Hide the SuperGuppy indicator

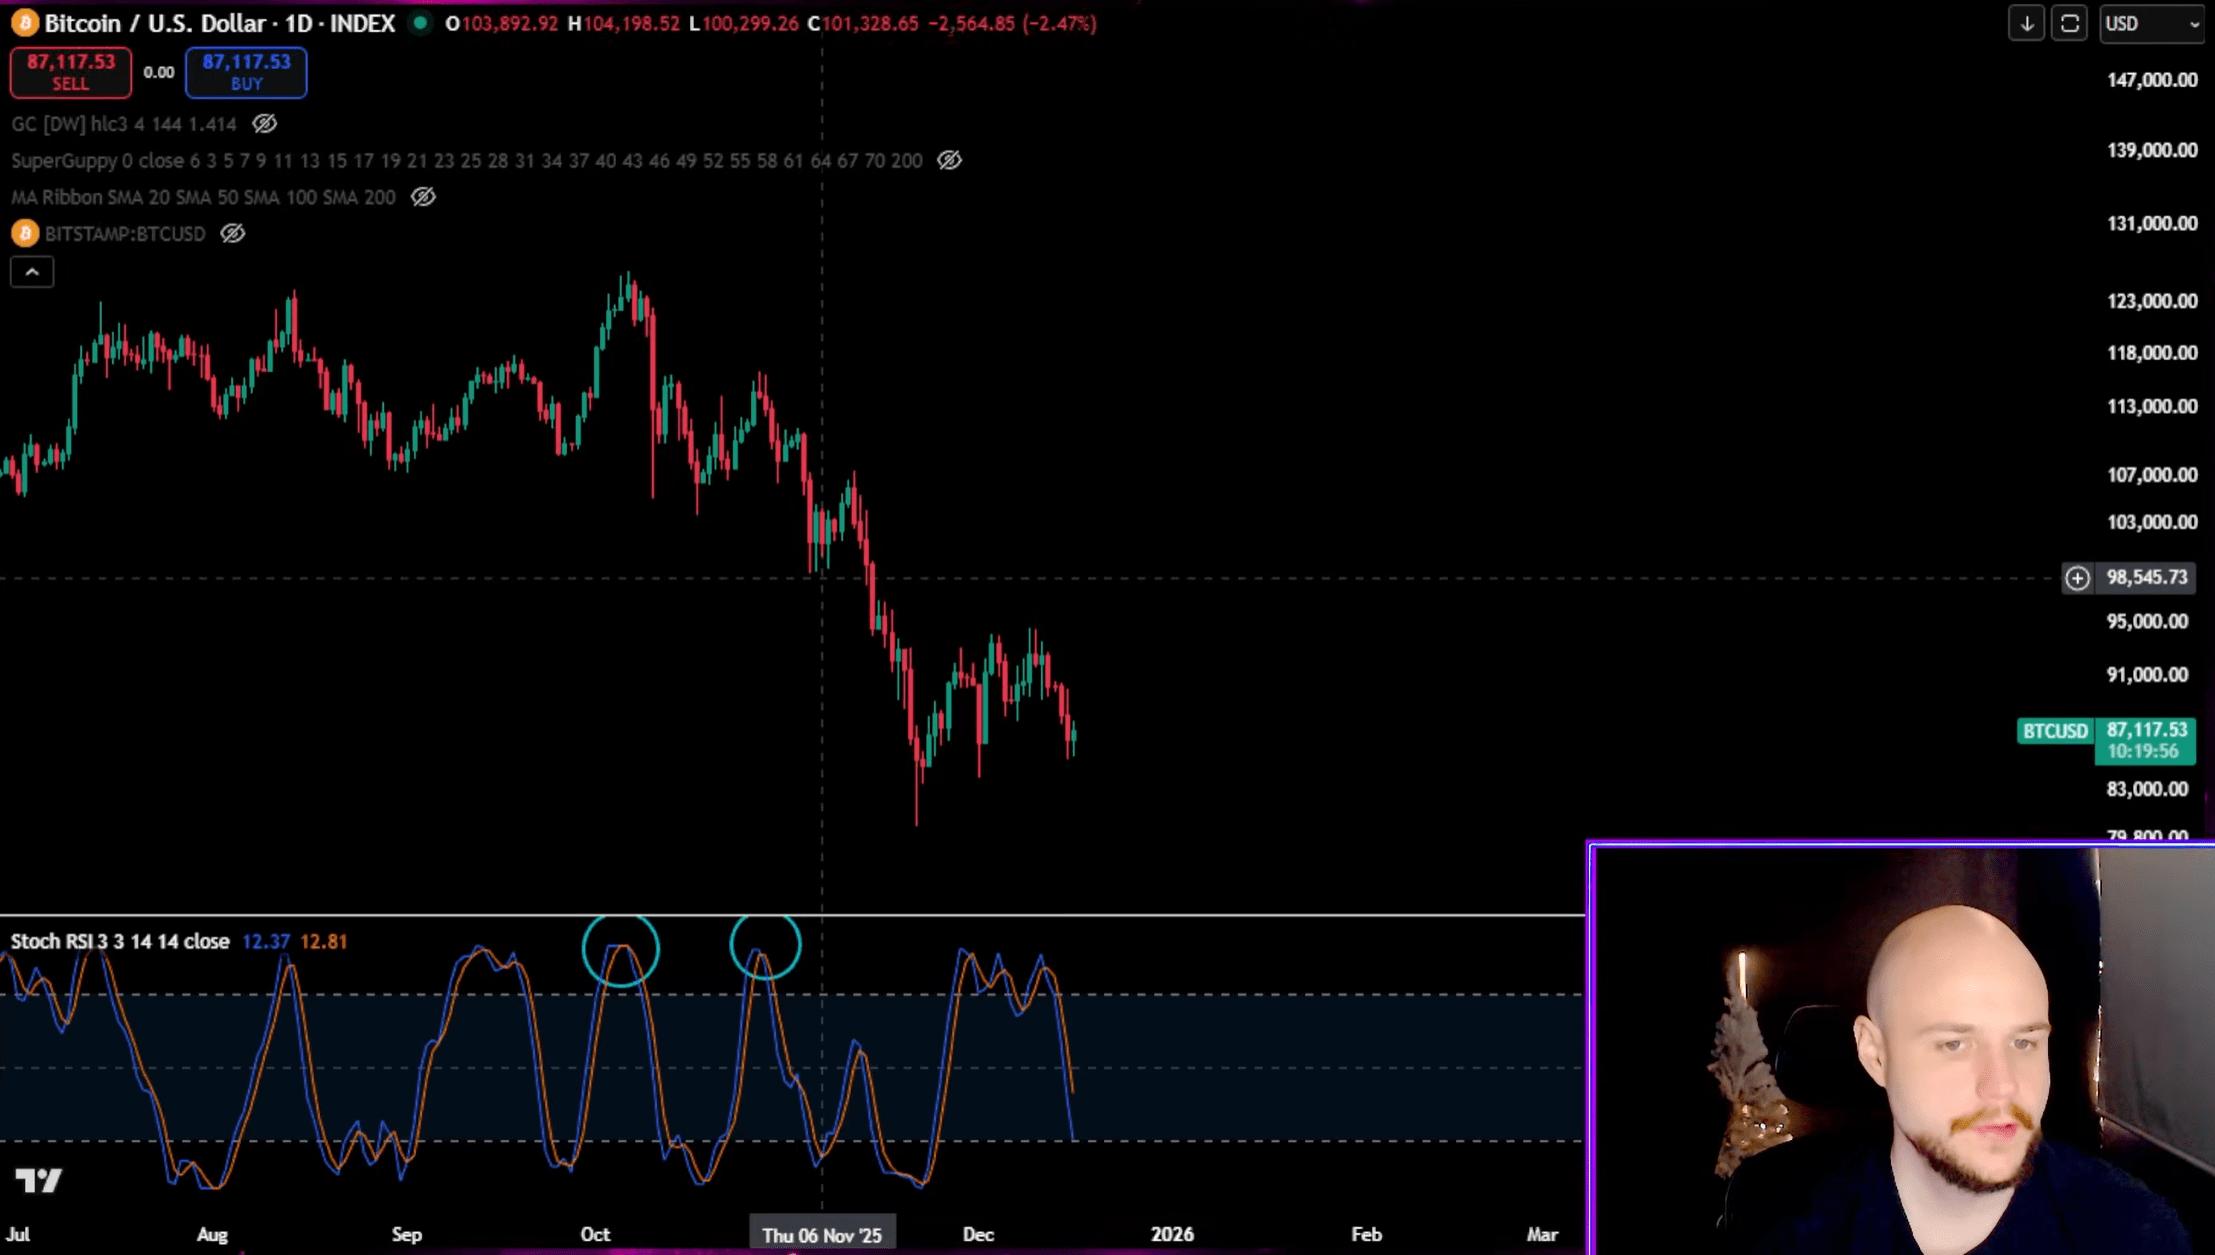(x=949, y=160)
